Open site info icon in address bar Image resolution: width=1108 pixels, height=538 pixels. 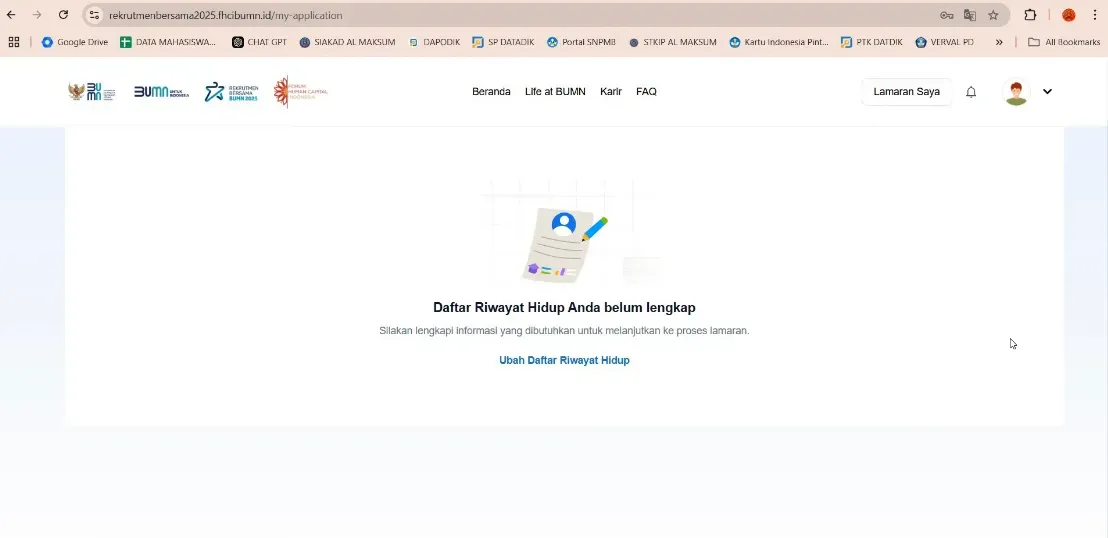(x=95, y=15)
